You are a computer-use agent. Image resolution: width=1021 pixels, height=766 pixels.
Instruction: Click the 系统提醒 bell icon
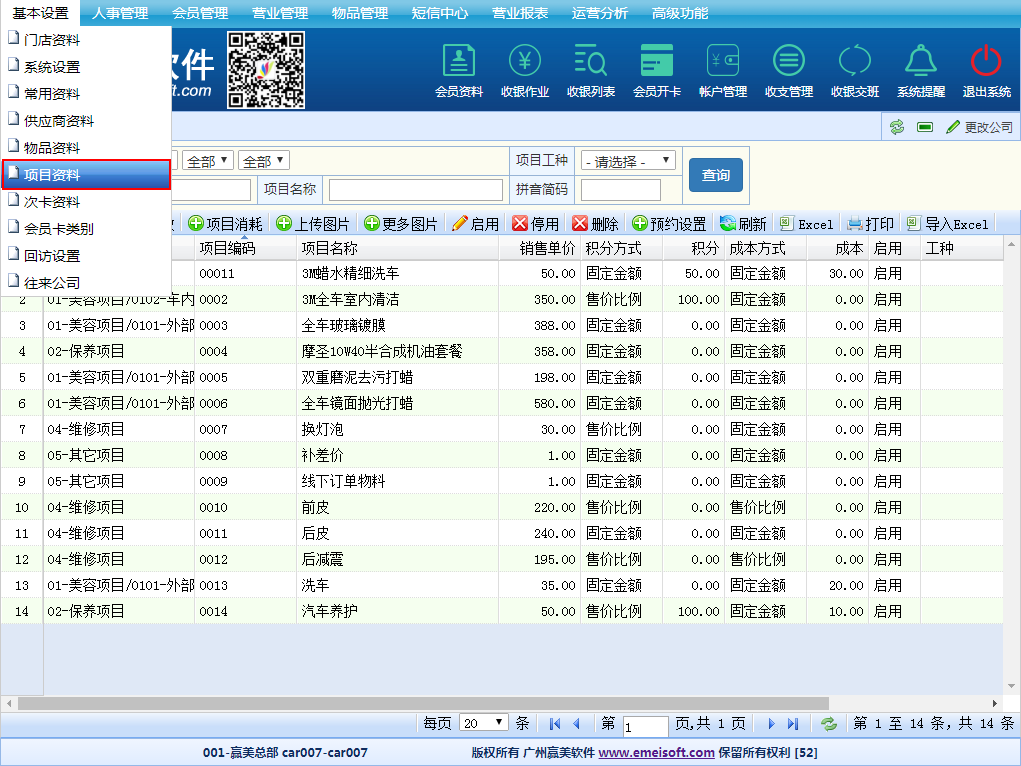coord(921,62)
